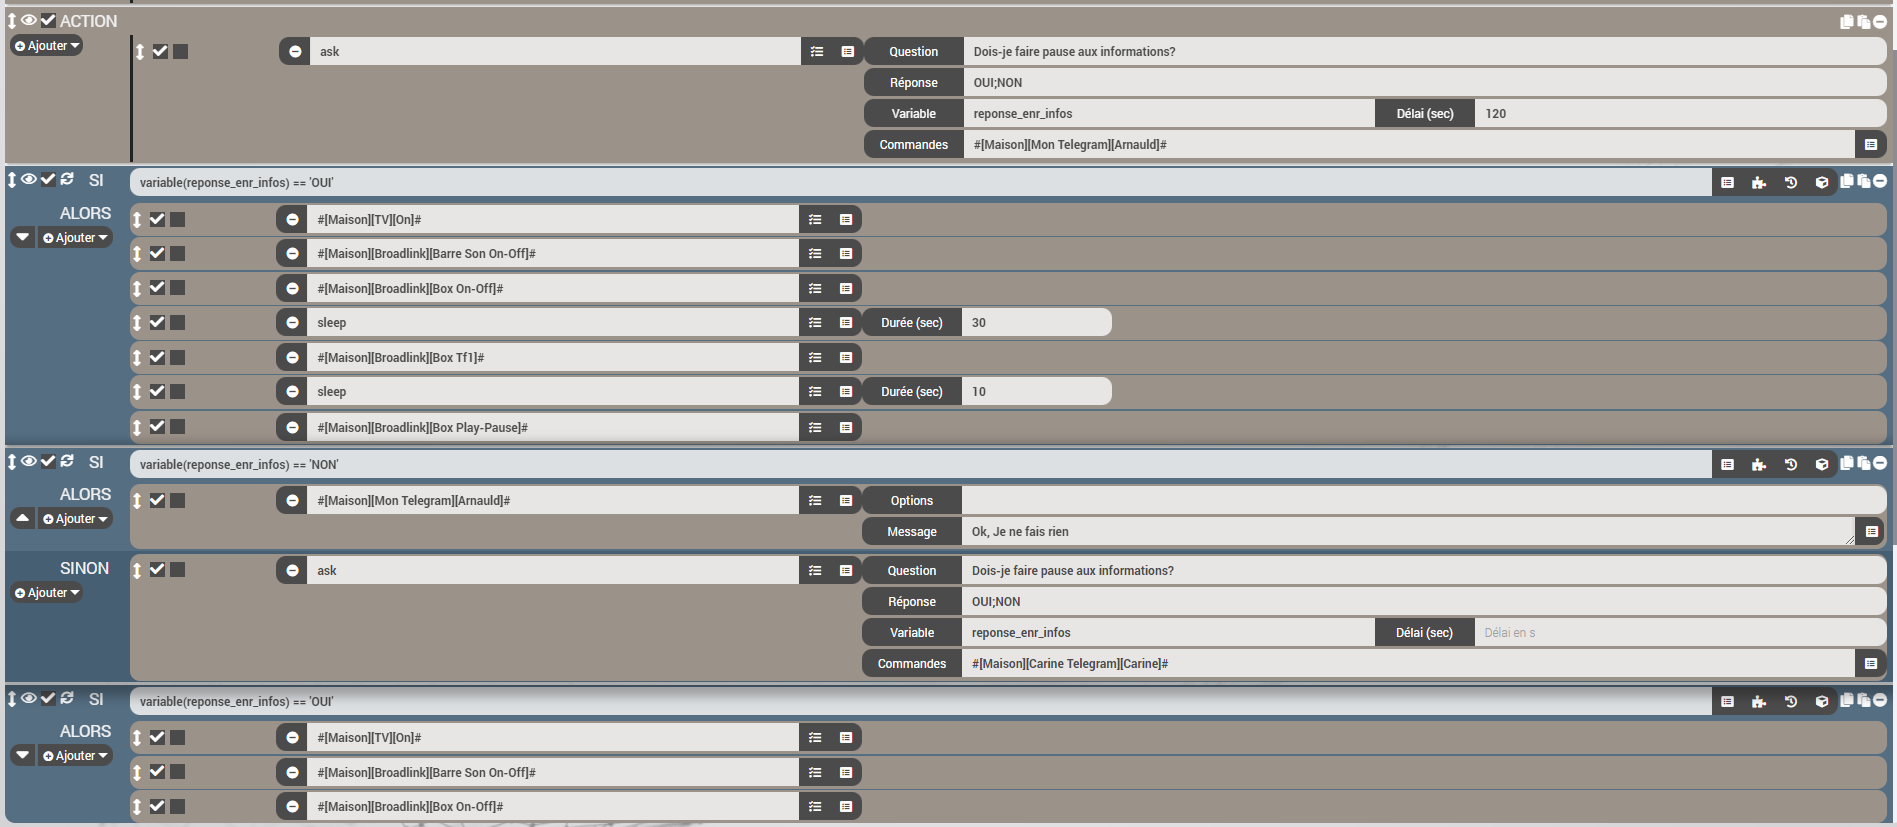
Task: Open the action list icon on the 10-second sleep row
Action: (x=815, y=391)
